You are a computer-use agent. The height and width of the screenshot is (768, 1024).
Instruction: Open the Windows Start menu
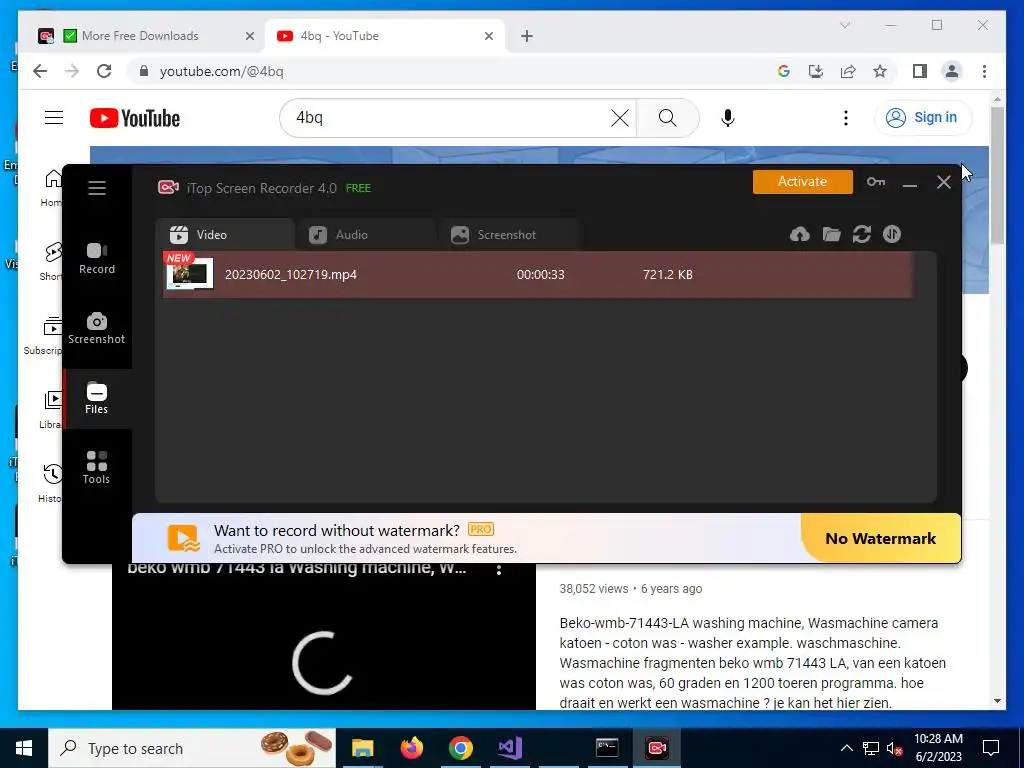coord(24,748)
